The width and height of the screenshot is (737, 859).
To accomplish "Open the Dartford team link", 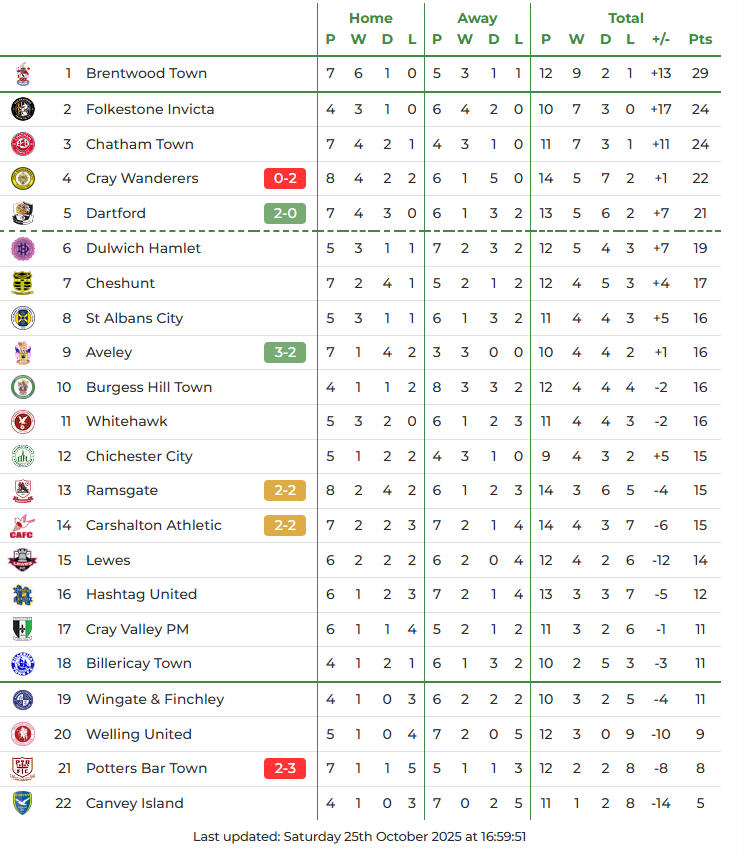I will pos(116,213).
